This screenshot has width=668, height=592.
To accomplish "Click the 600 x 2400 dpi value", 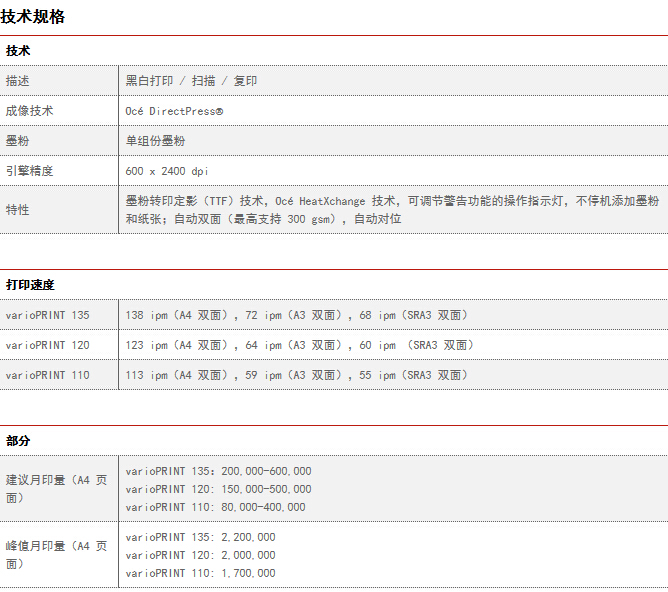I will (167, 171).
